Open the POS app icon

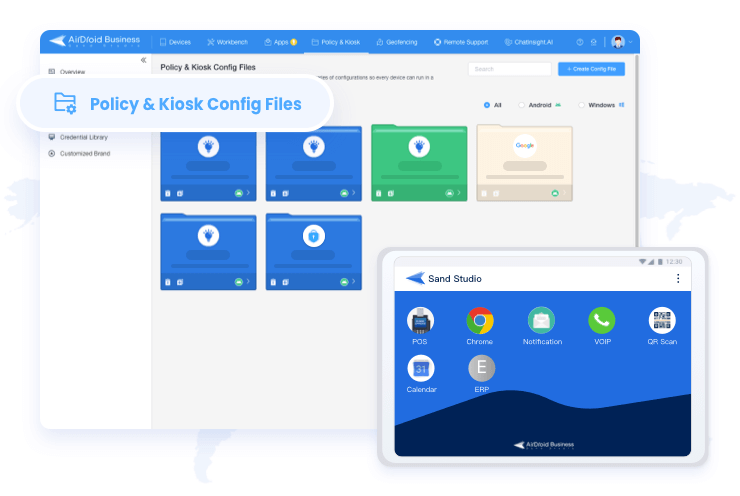click(420, 321)
